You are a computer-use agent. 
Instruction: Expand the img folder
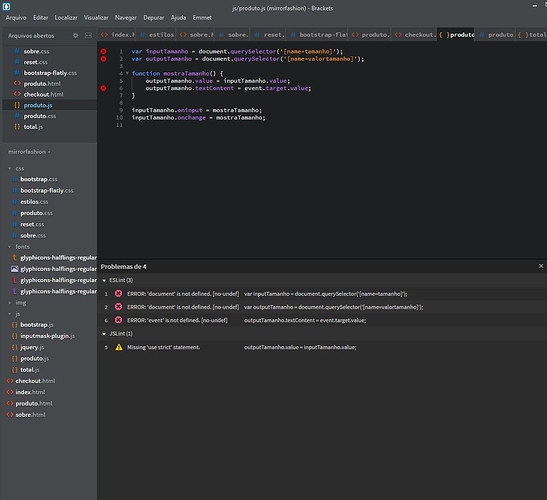pos(10,303)
